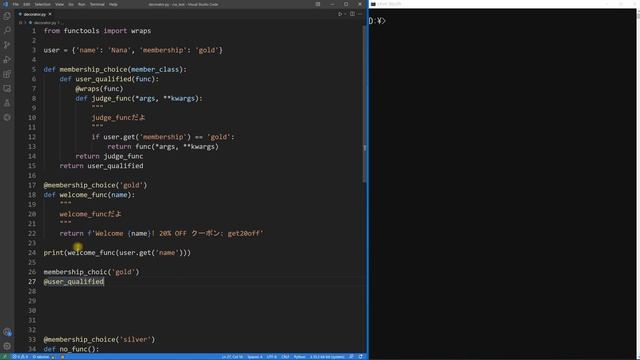Place cursor in 'from functools import wraps' line
Image resolution: width=640 pixels, height=360 pixels.
[97, 31]
